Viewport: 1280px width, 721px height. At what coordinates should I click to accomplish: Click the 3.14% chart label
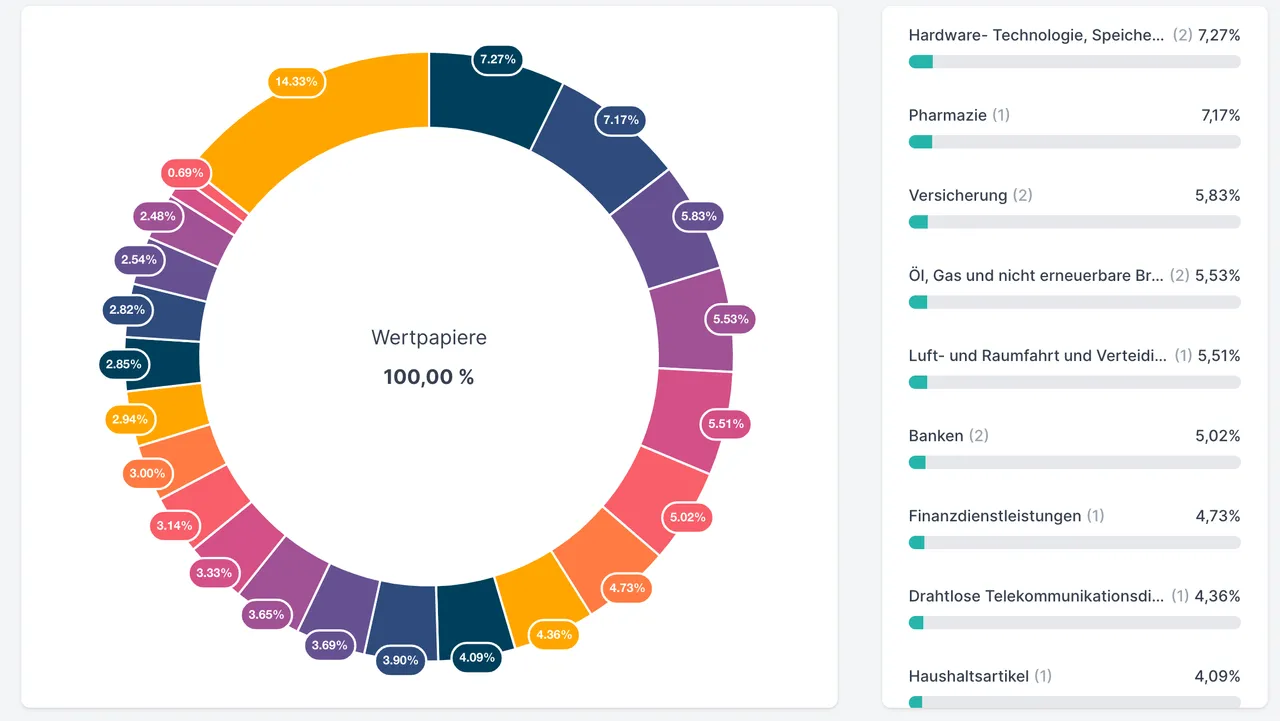[x=174, y=525]
